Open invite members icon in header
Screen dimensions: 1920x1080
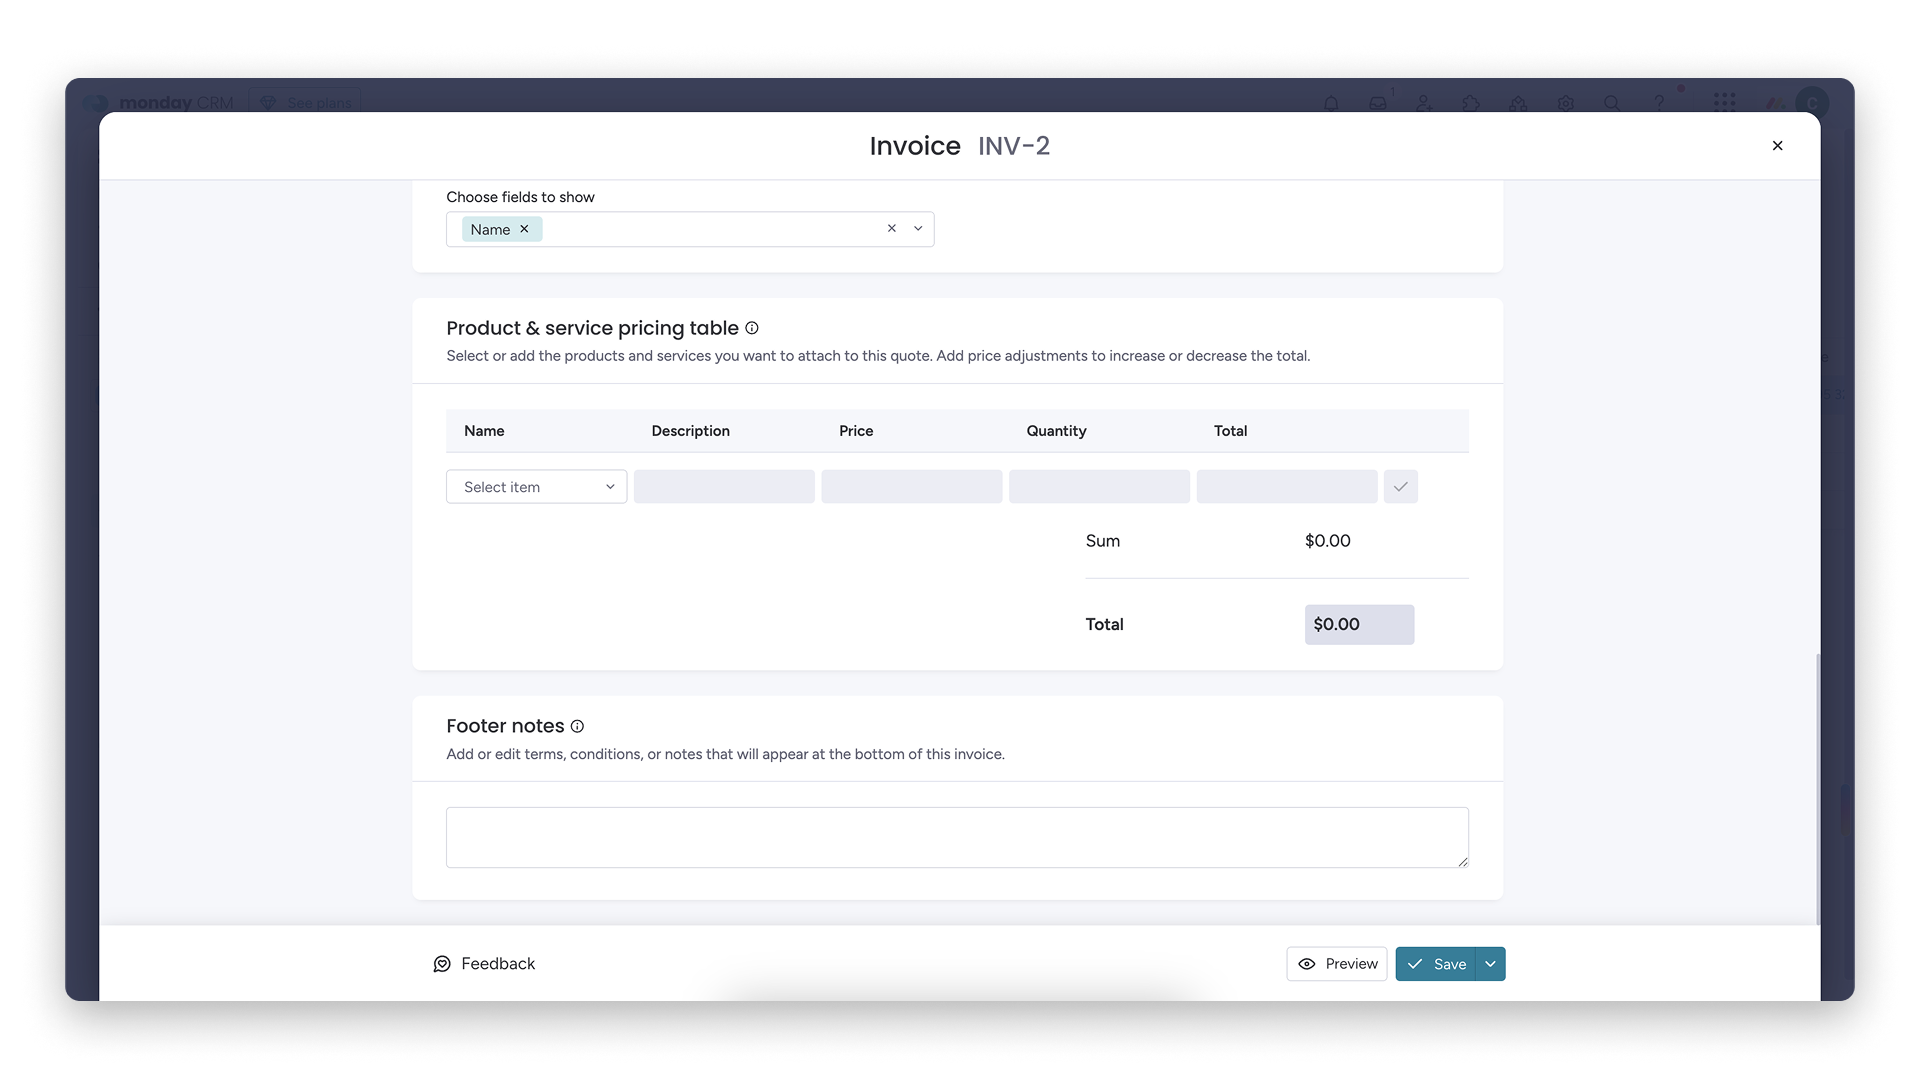[x=1424, y=103]
